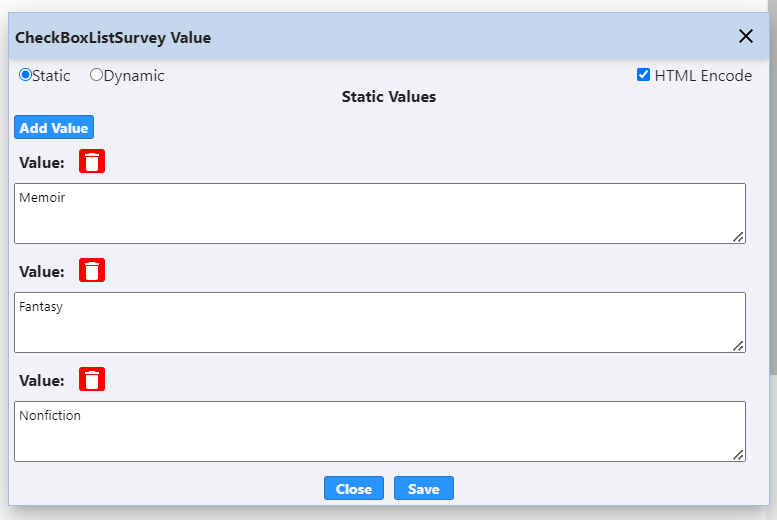The height and width of the screenshot is (520, 777).
Task: Grab the resize handle of the Nonfiction textarea
Action: (738, 455)
